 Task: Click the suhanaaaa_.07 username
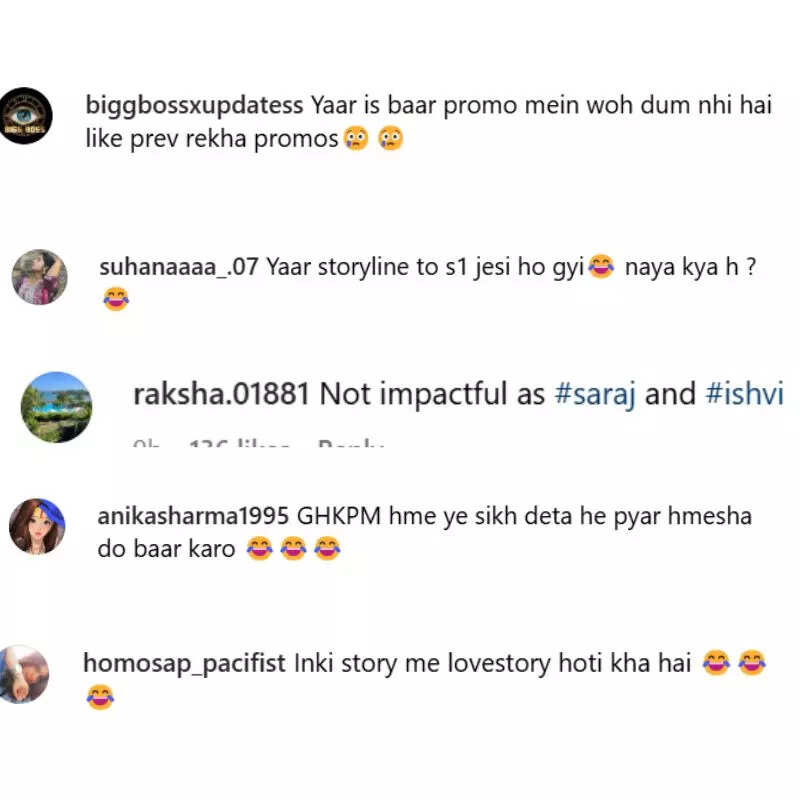(x=179, y=267)
